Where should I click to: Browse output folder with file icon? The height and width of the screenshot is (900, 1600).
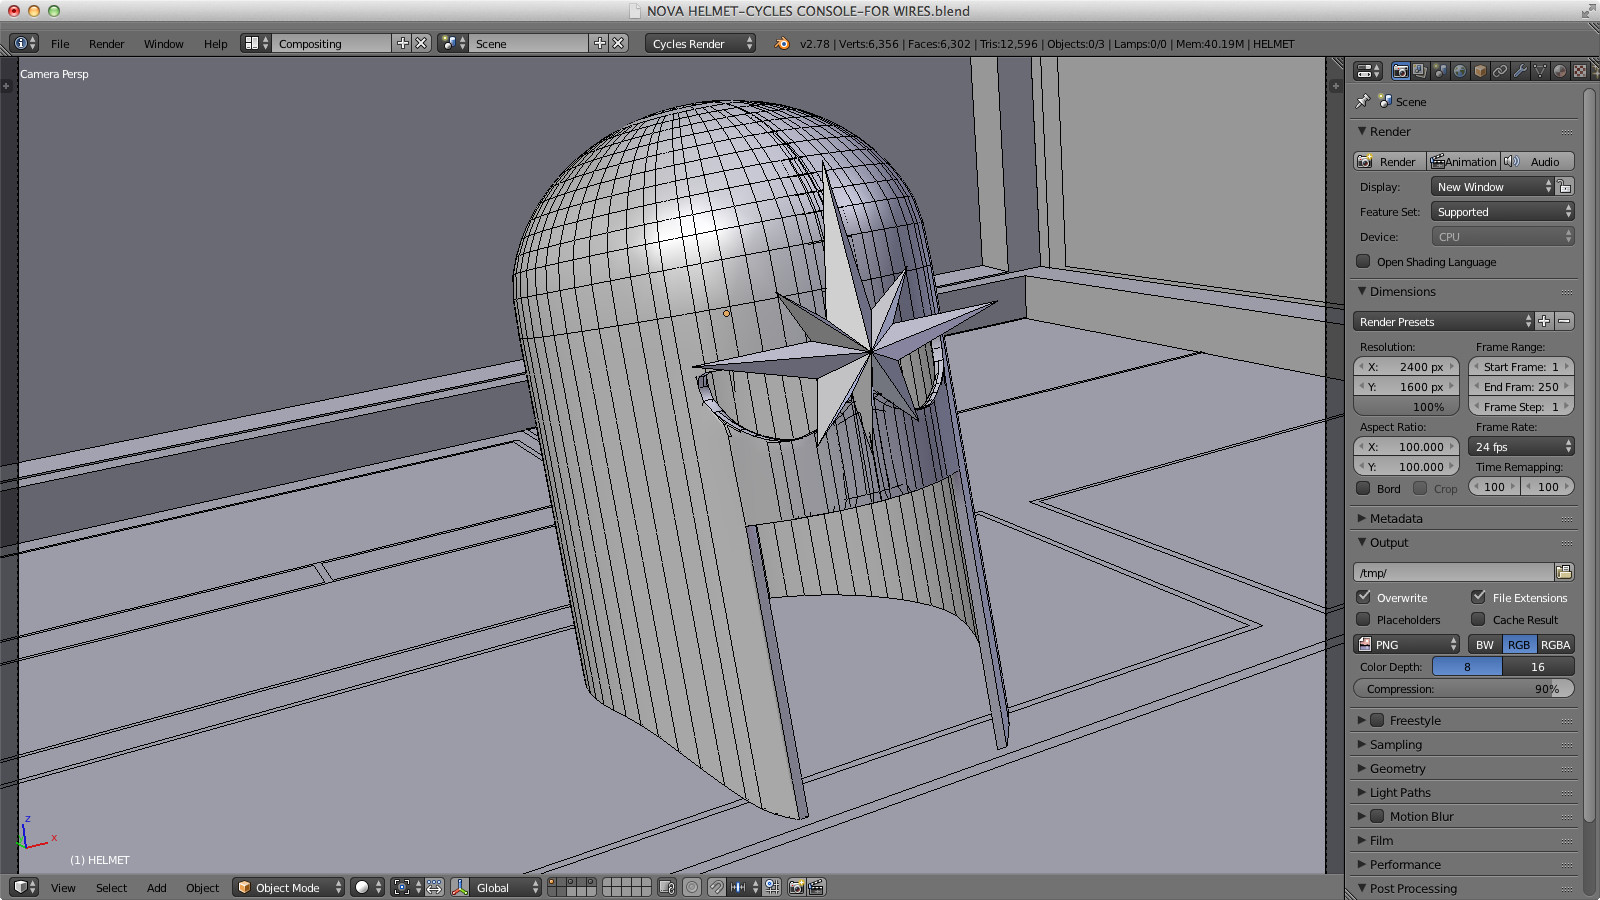1564,572
